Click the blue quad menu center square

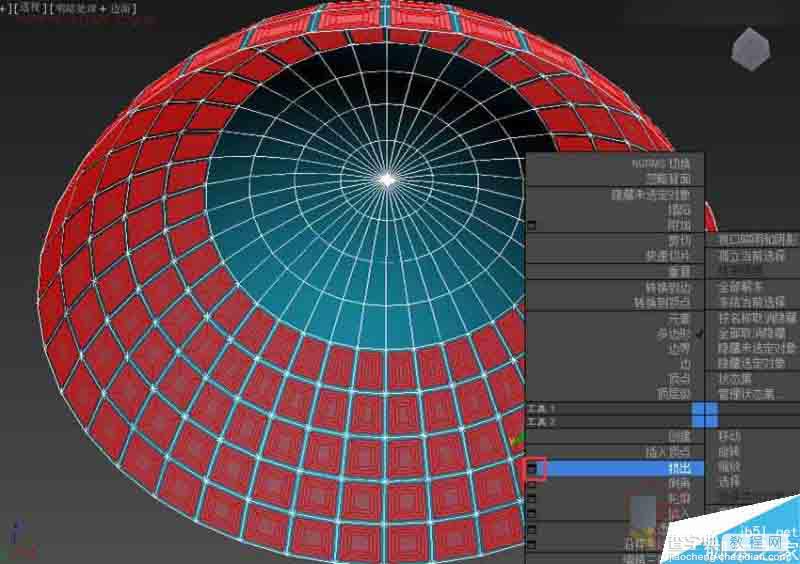tap(705, 415)
